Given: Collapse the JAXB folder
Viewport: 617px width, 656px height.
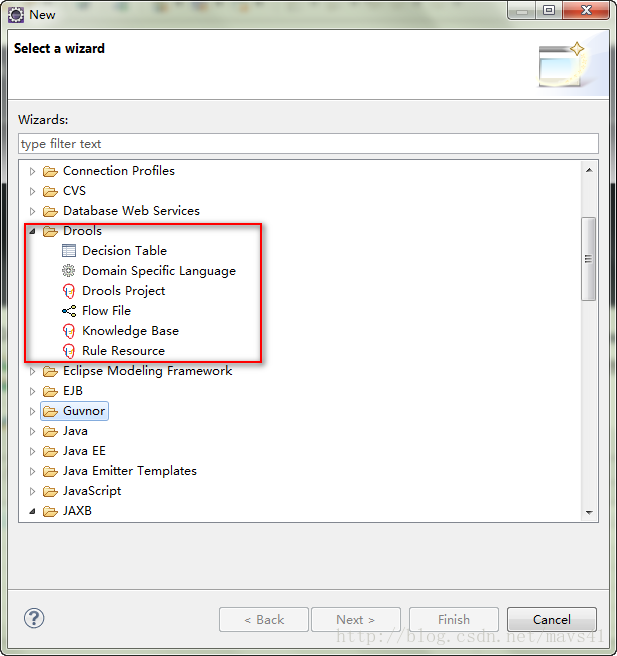Looking at the screenshot, I should 32,511.
